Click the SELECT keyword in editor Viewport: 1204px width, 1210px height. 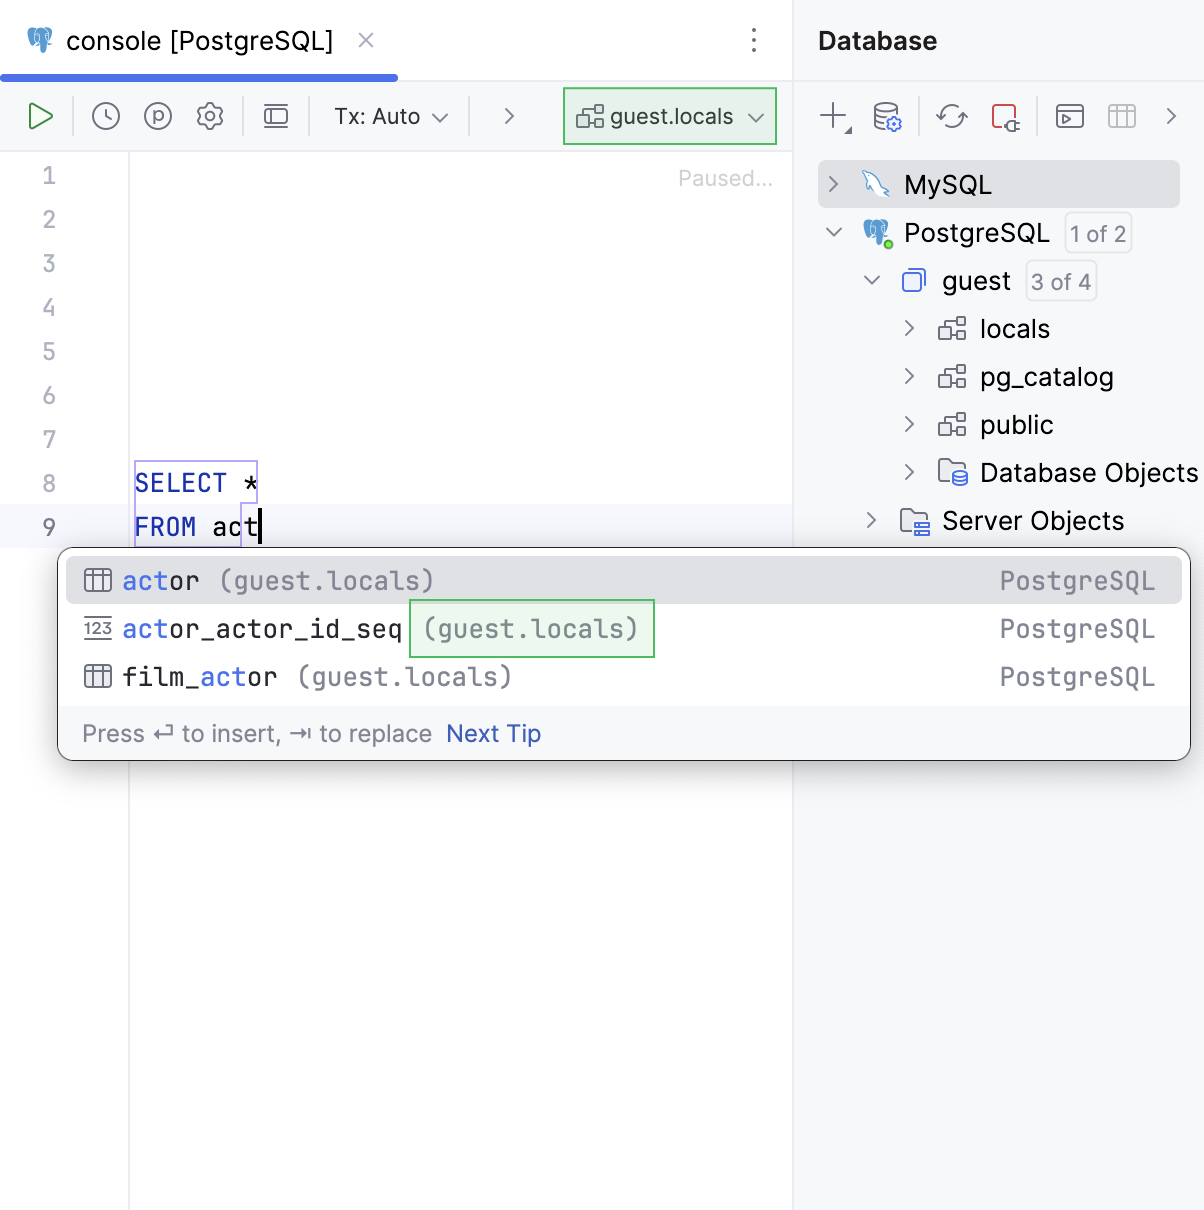pyautogui.click(x=181, y=483)
